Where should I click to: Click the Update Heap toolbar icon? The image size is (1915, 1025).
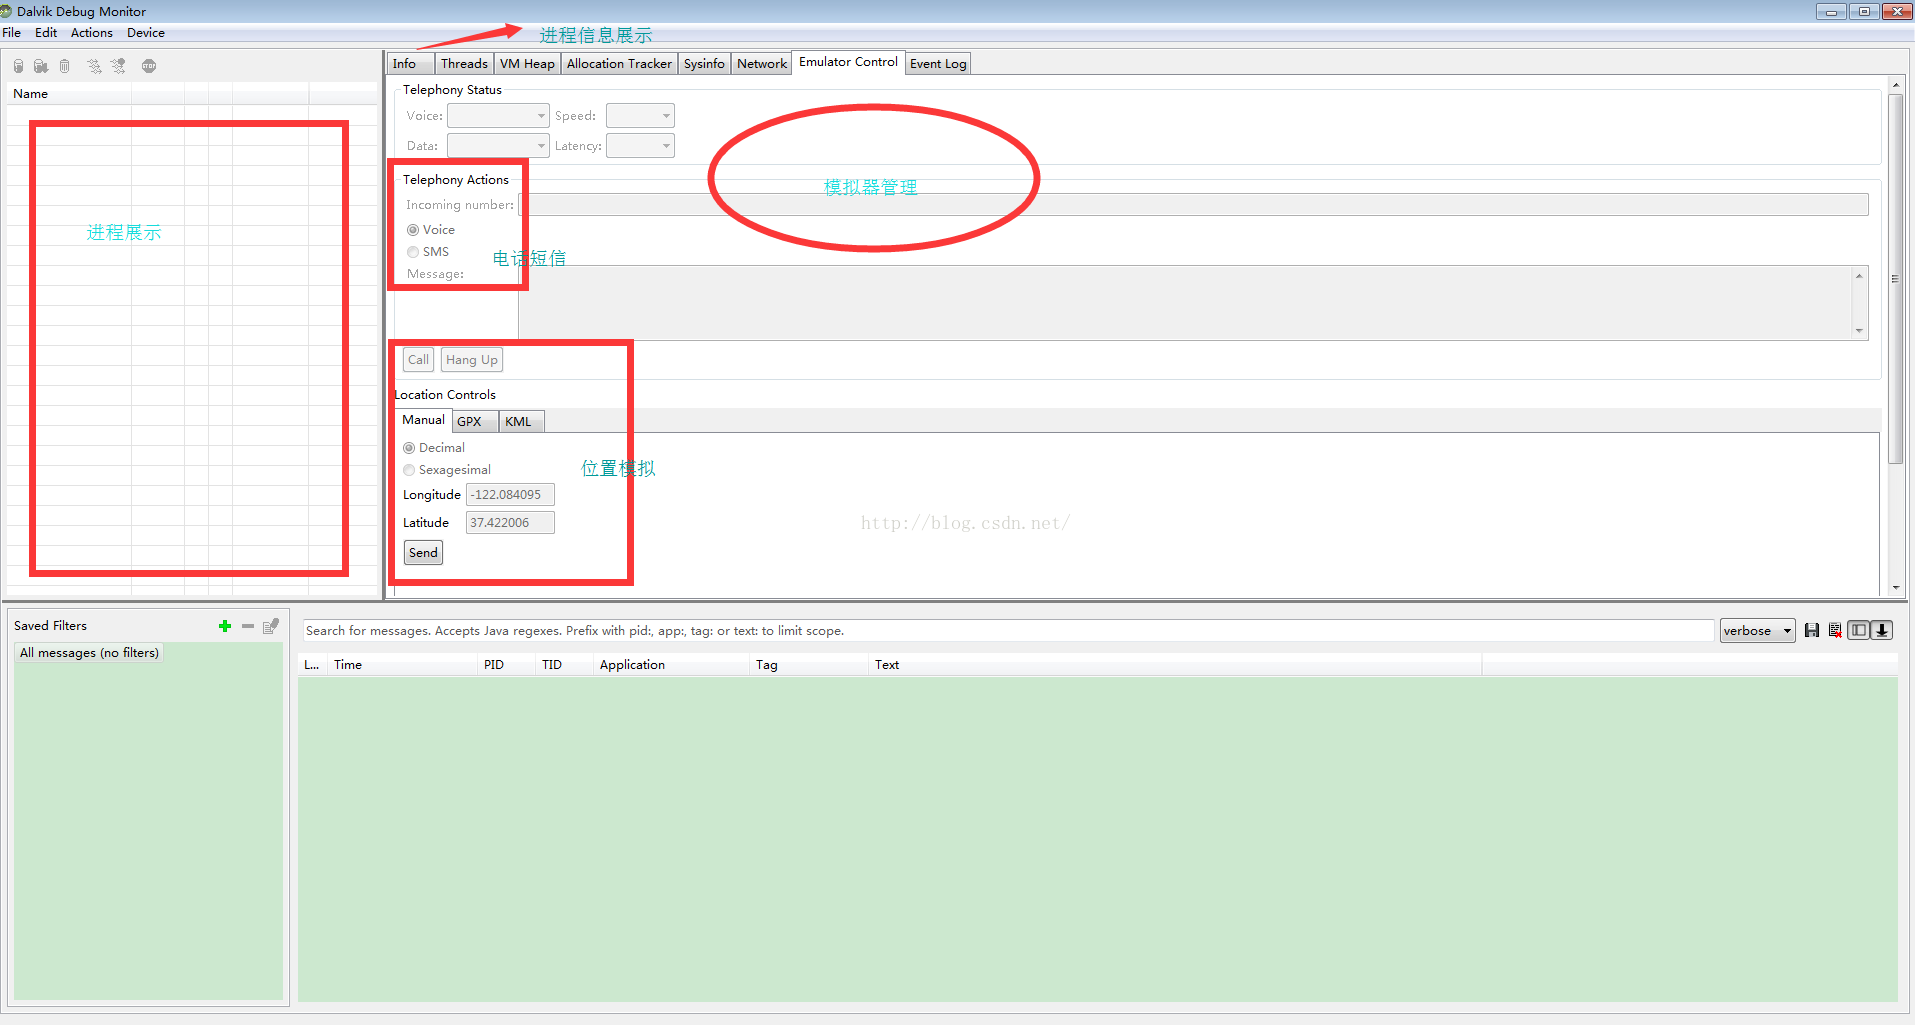pos(18,66)
